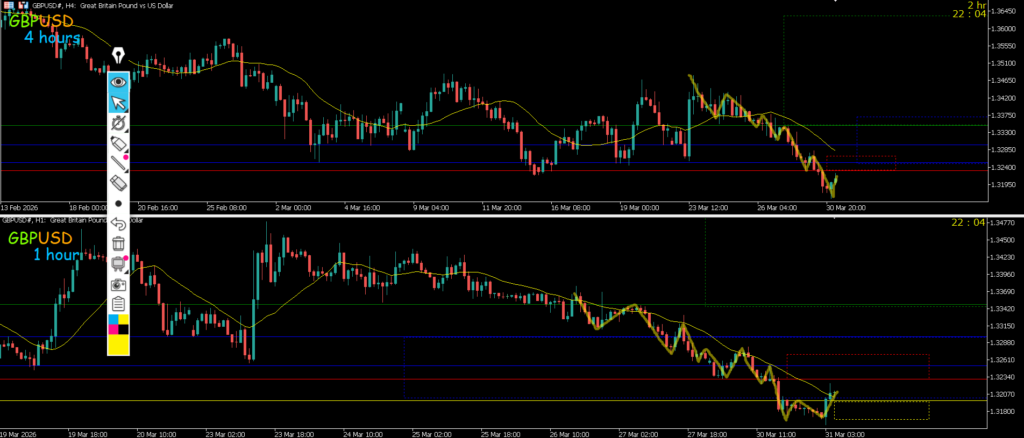Open the stamp tool dropdown below the trash

[119, 264]
